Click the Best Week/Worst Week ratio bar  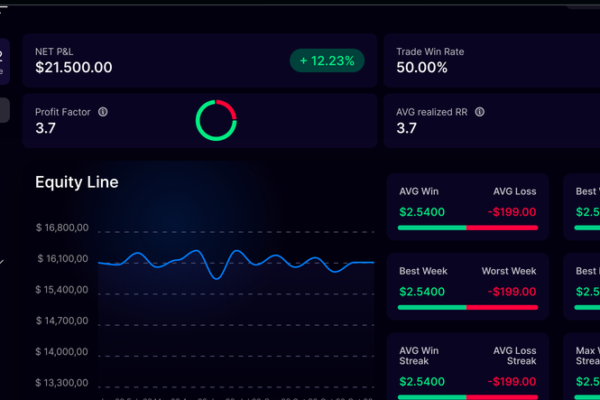coord(467,307)
